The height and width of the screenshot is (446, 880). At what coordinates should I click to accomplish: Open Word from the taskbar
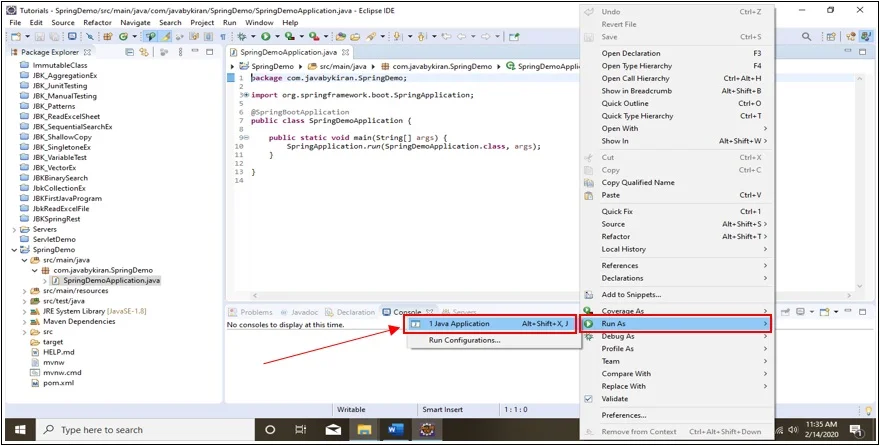tap(396, 430)
